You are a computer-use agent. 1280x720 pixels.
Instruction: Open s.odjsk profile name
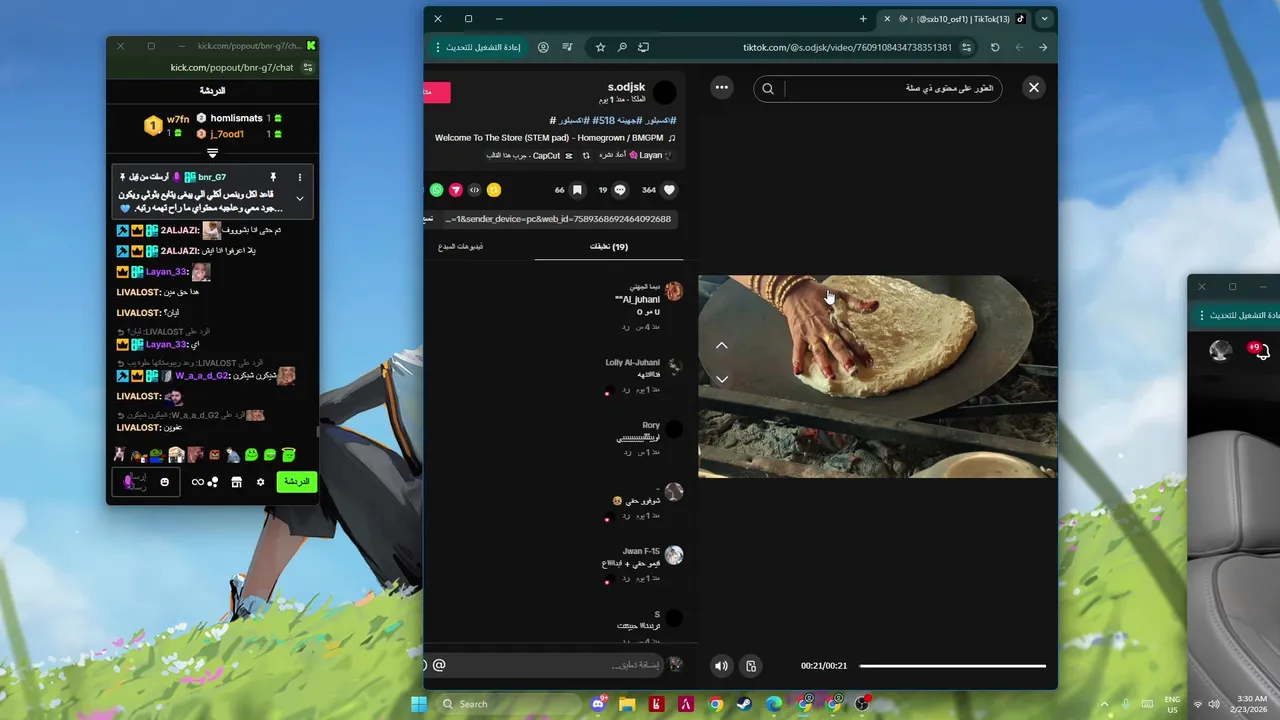coord(626,87)
